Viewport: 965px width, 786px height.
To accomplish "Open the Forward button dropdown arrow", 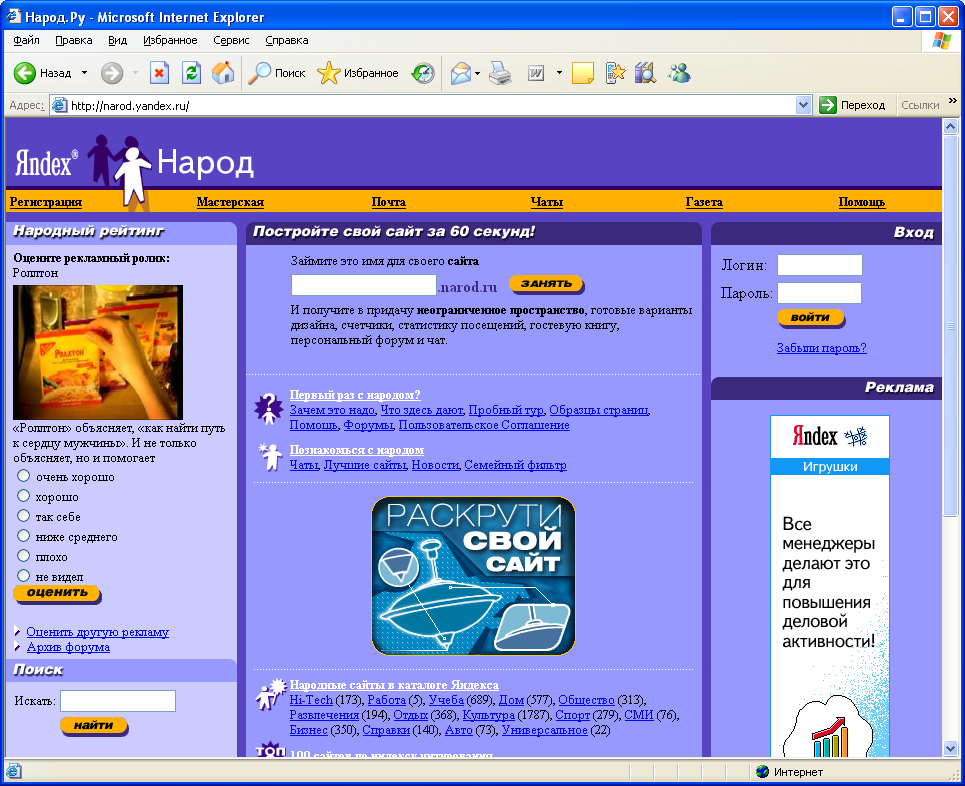I will 135,73.
